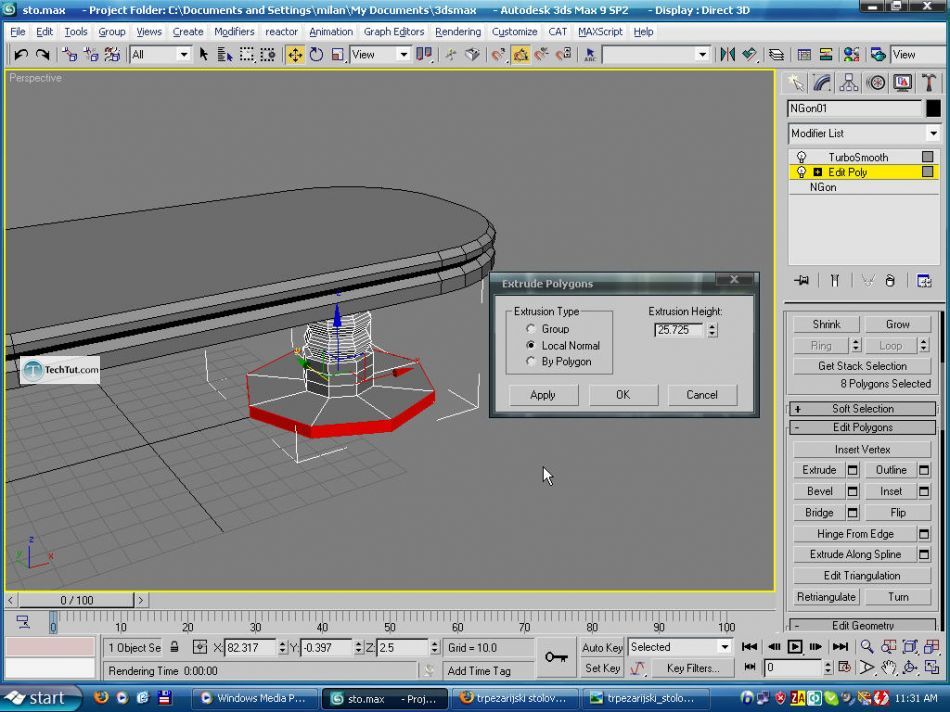
Task: Click Configure Modifier Sets icon
Action: point(924,281)
